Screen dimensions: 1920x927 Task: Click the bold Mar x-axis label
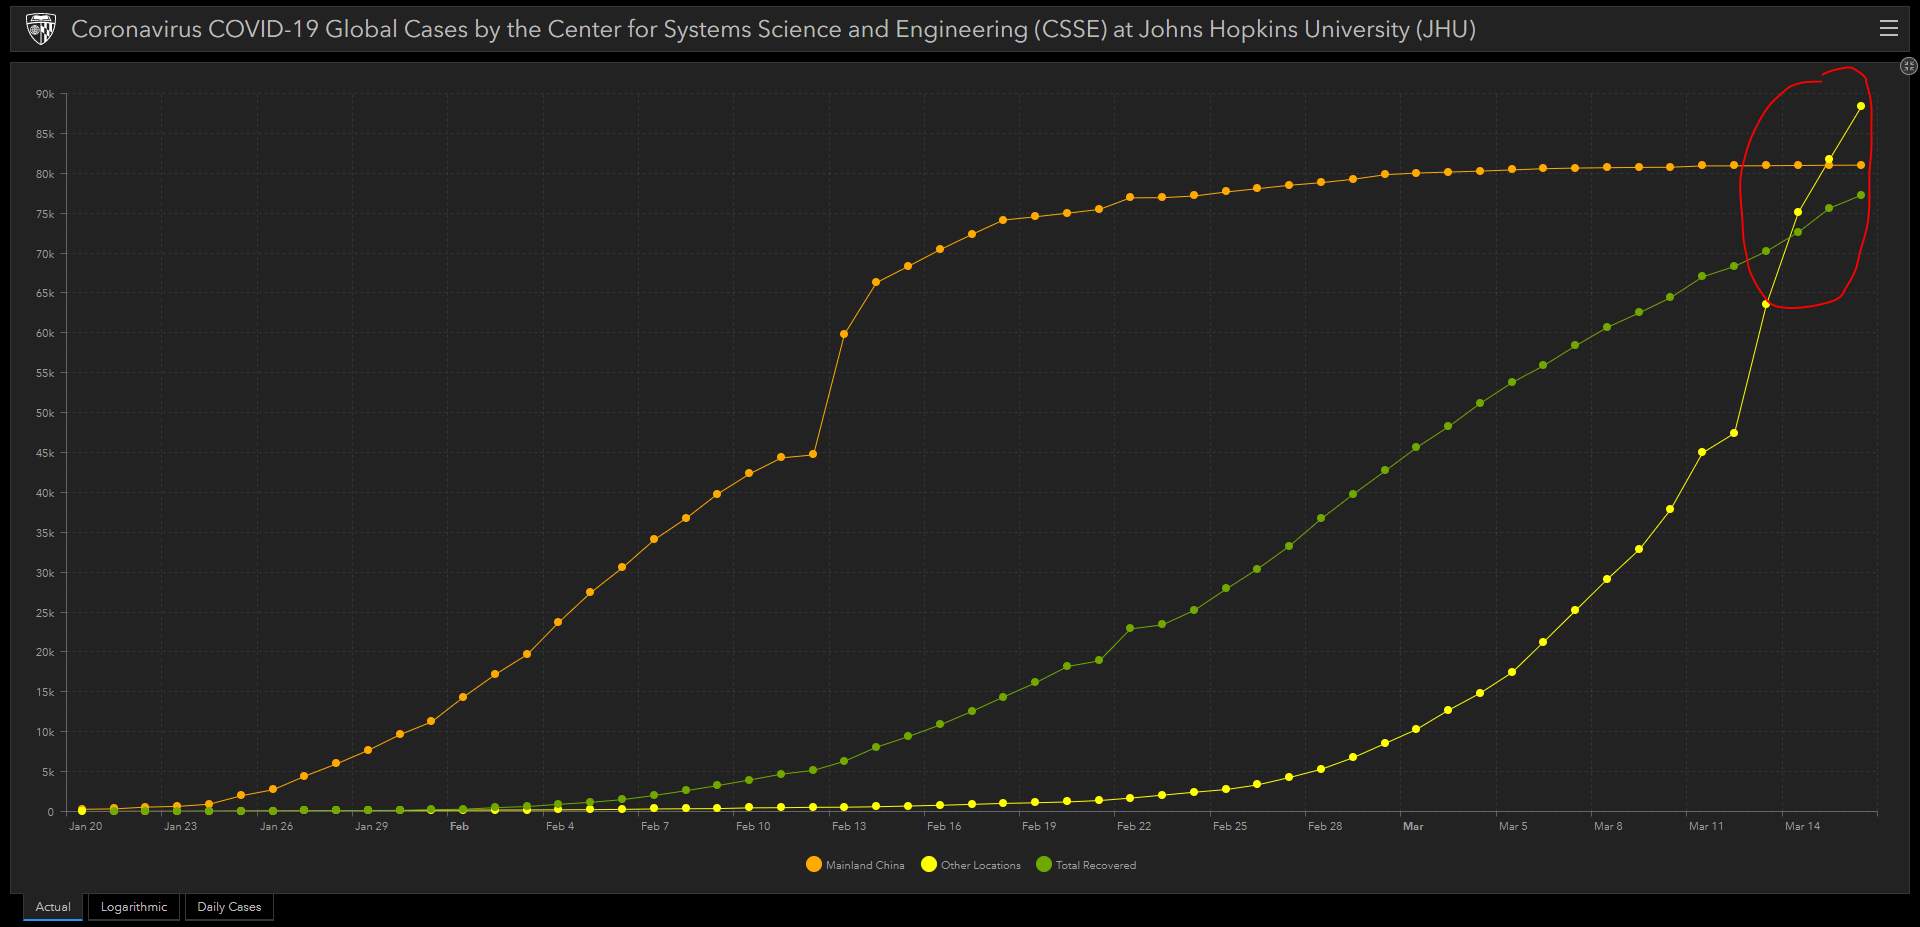point(1413,826)
